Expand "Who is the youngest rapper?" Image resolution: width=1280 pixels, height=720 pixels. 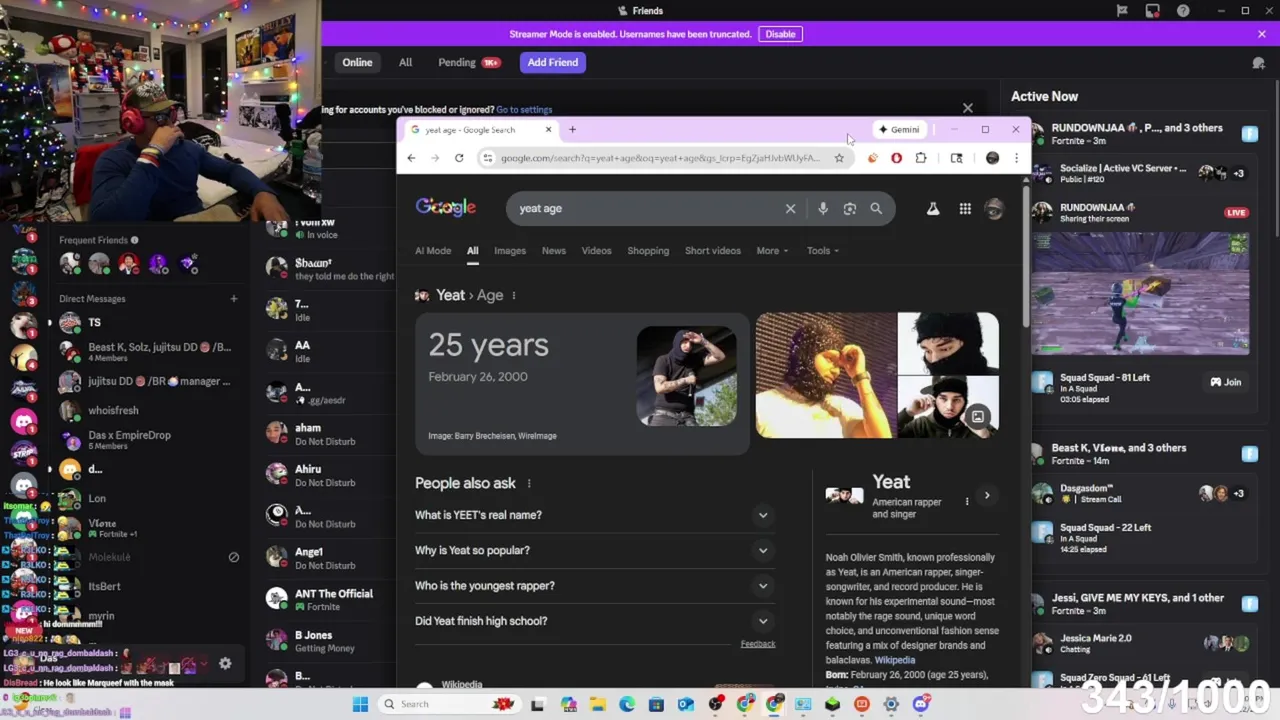pyautogui.click(x=595, y=586)
